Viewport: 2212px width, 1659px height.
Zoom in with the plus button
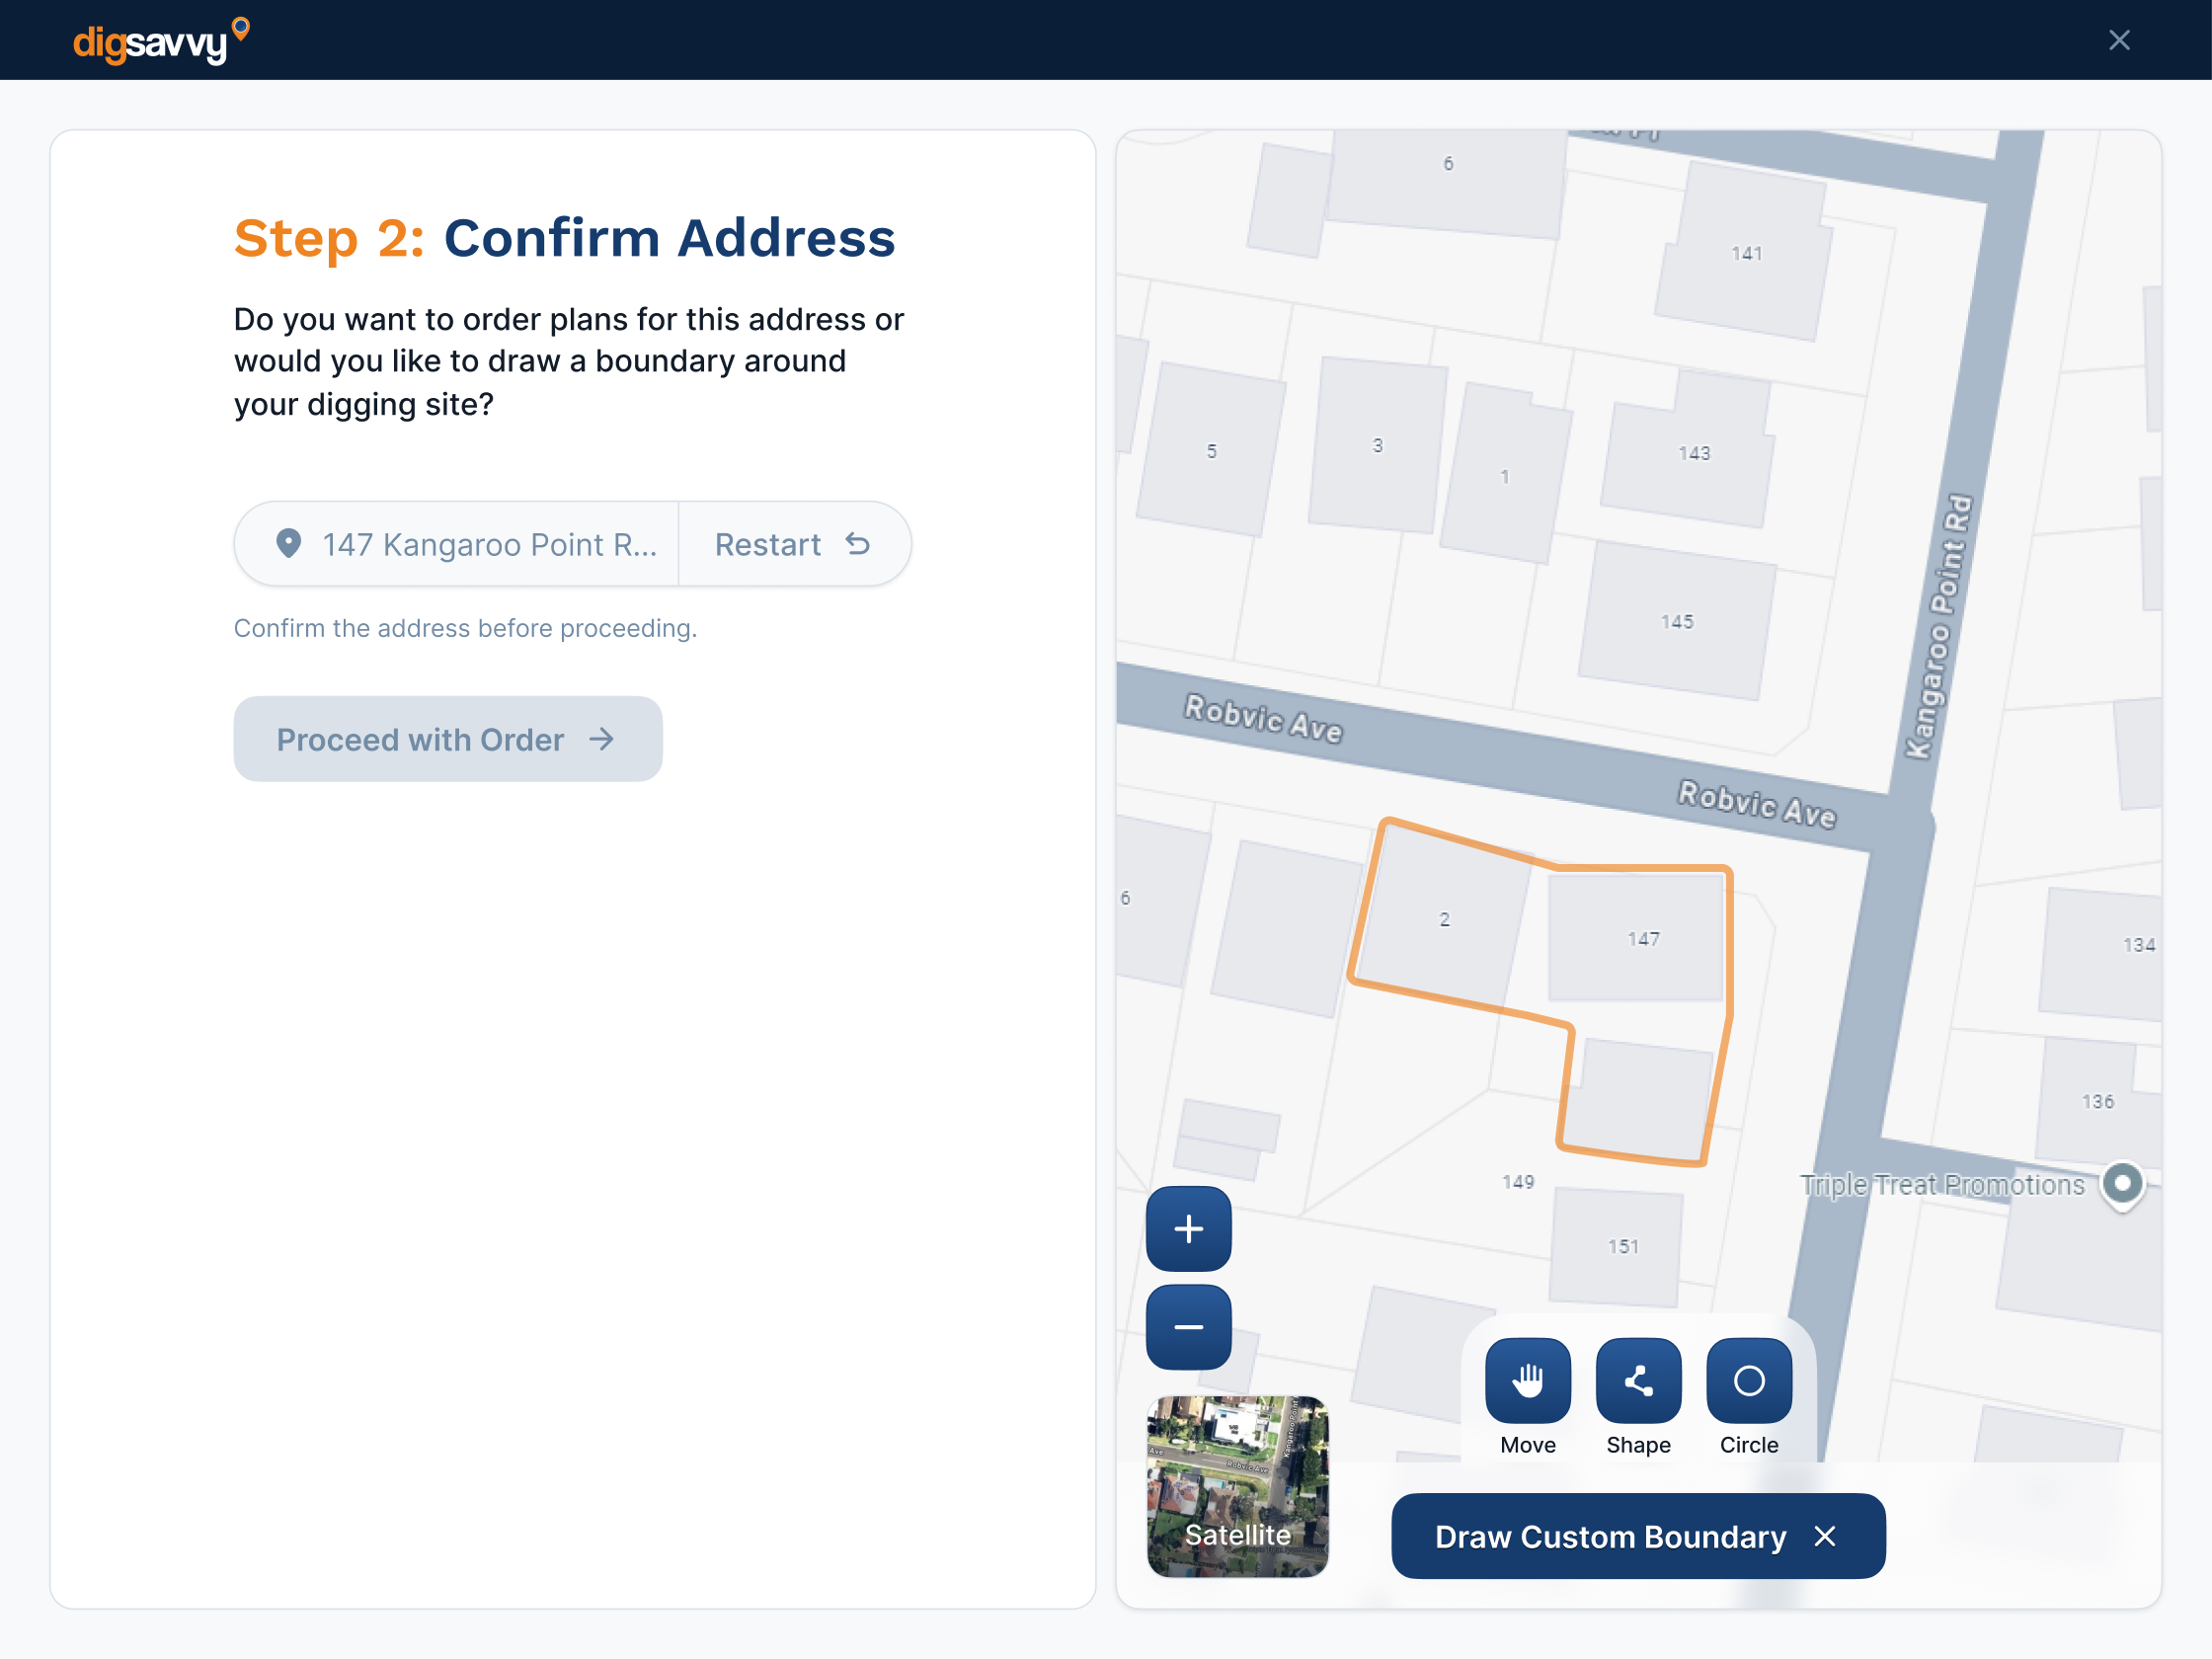pos(1188,1228)
